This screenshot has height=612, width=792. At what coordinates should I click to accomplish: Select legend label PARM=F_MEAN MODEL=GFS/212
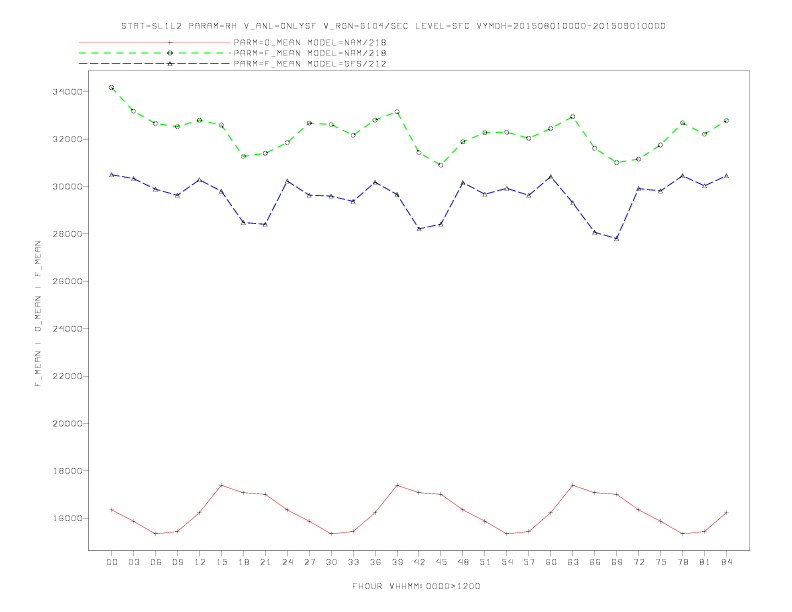(x=310, y=64)
